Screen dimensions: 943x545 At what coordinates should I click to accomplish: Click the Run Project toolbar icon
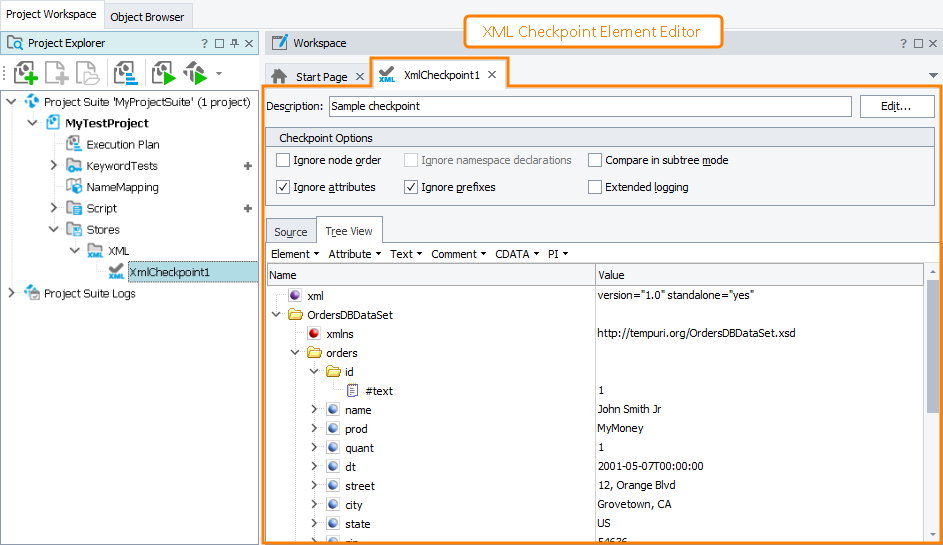click(x=163, y=73)
